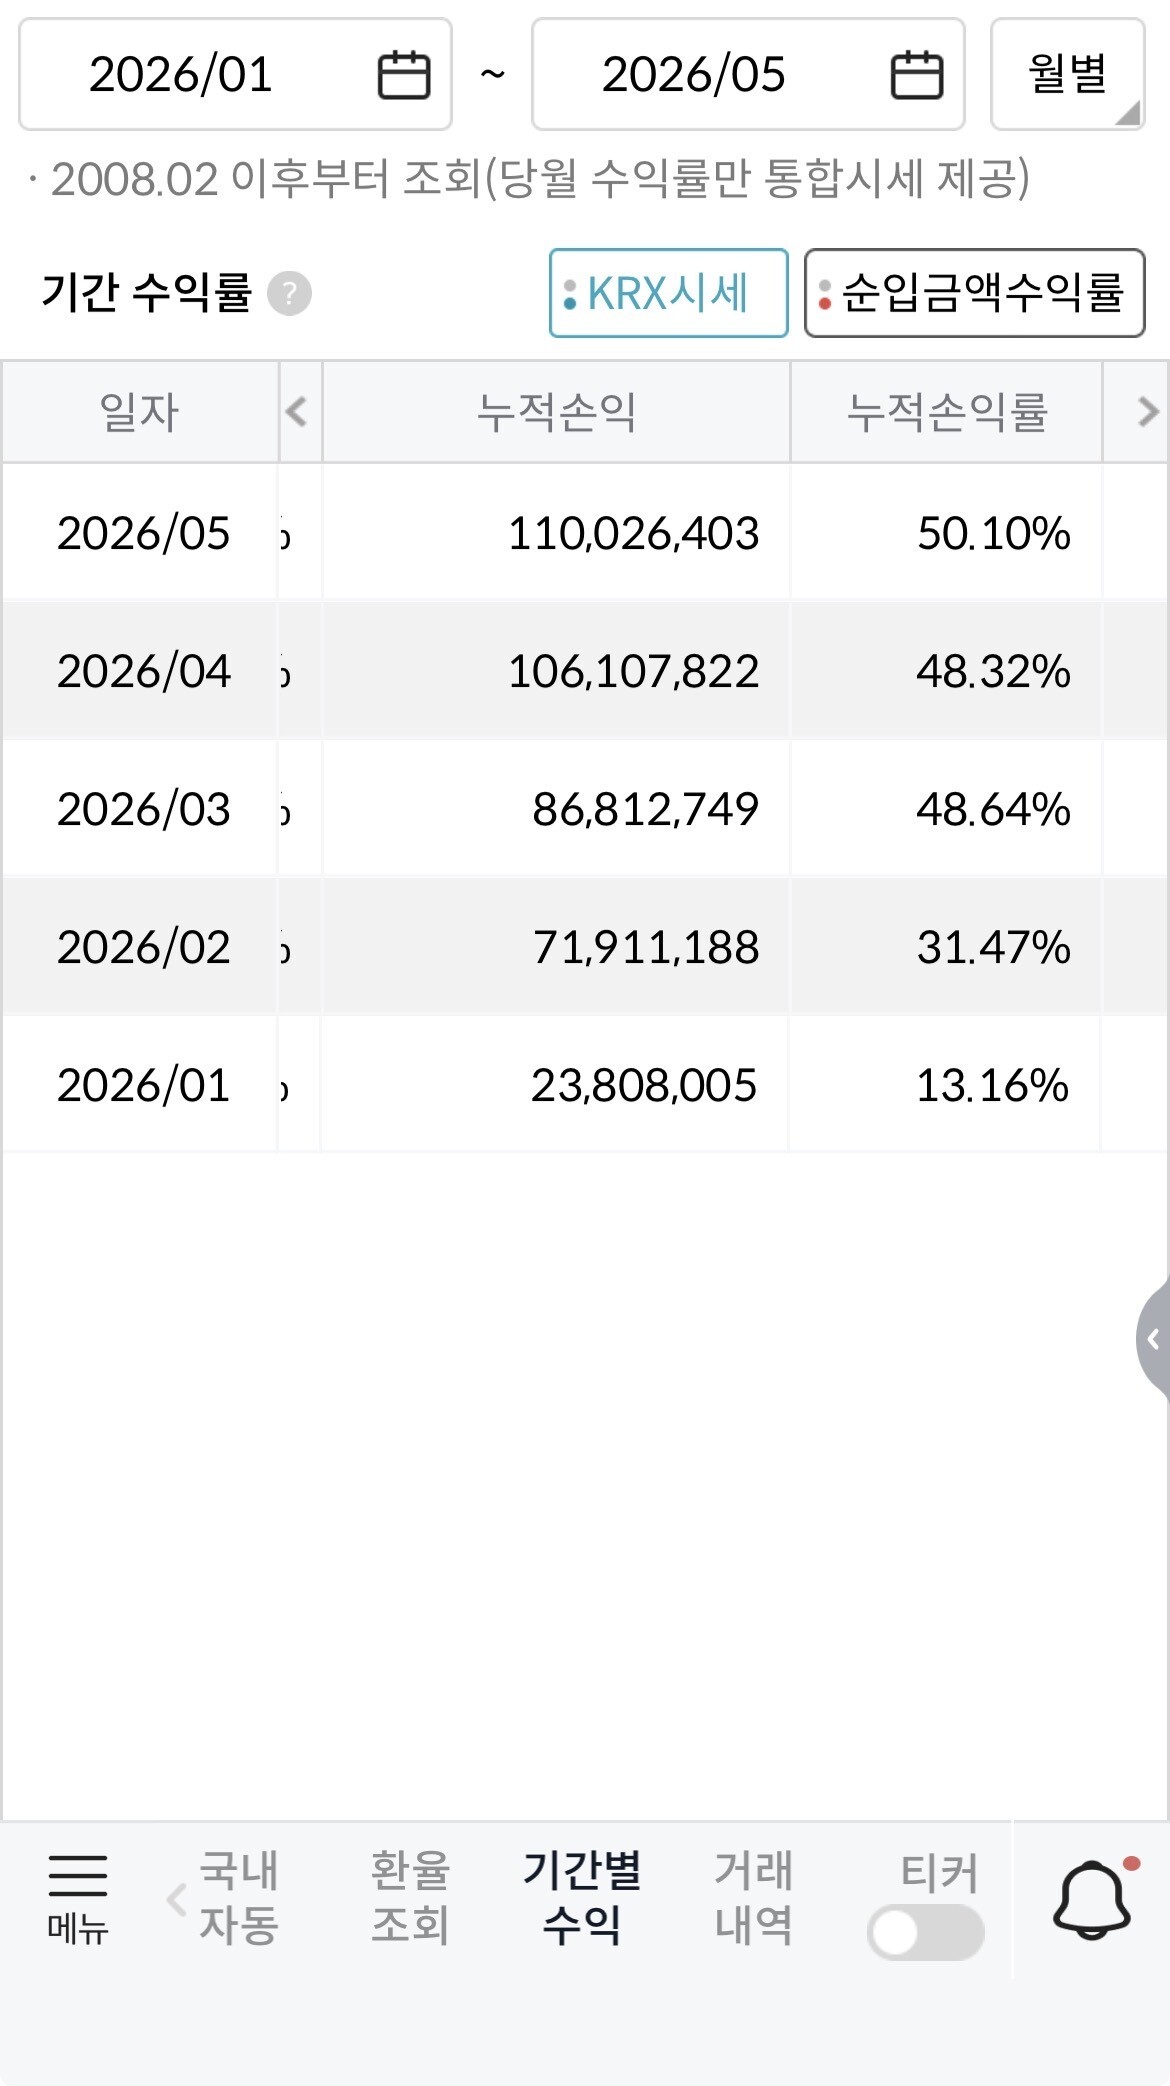Go to the 환율조회 tab
Image resolution: width=1170 pixels, height=2086 pixels.
[x=410, y=1898]
